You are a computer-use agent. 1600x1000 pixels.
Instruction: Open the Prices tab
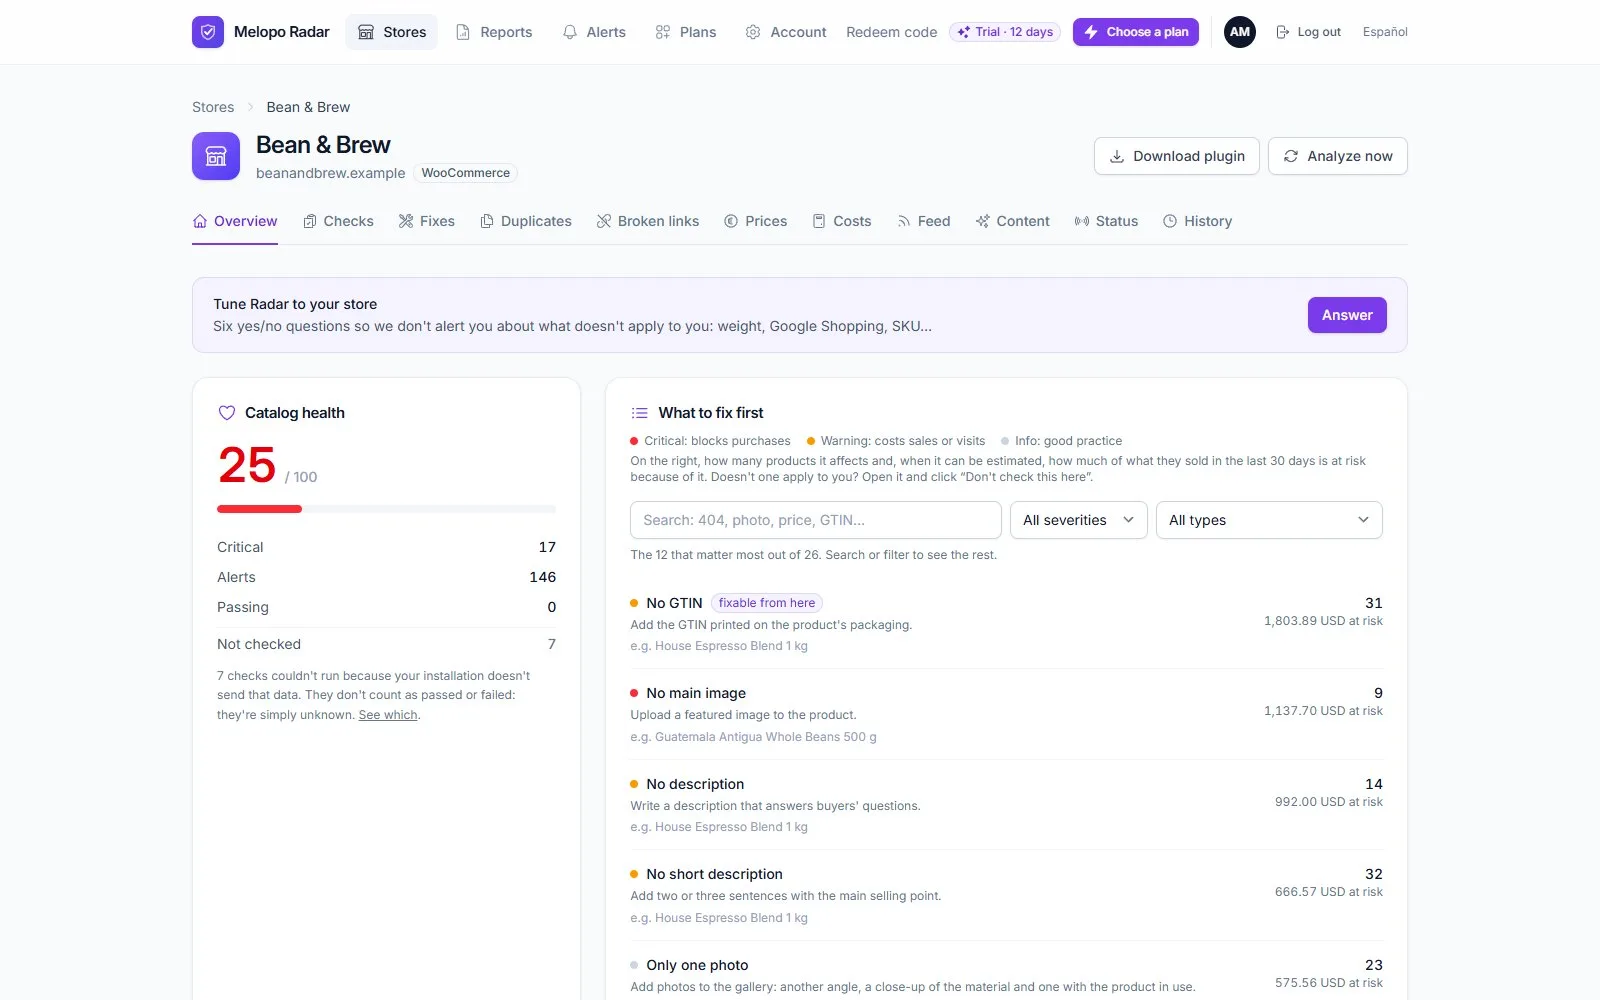click(756, 221)
